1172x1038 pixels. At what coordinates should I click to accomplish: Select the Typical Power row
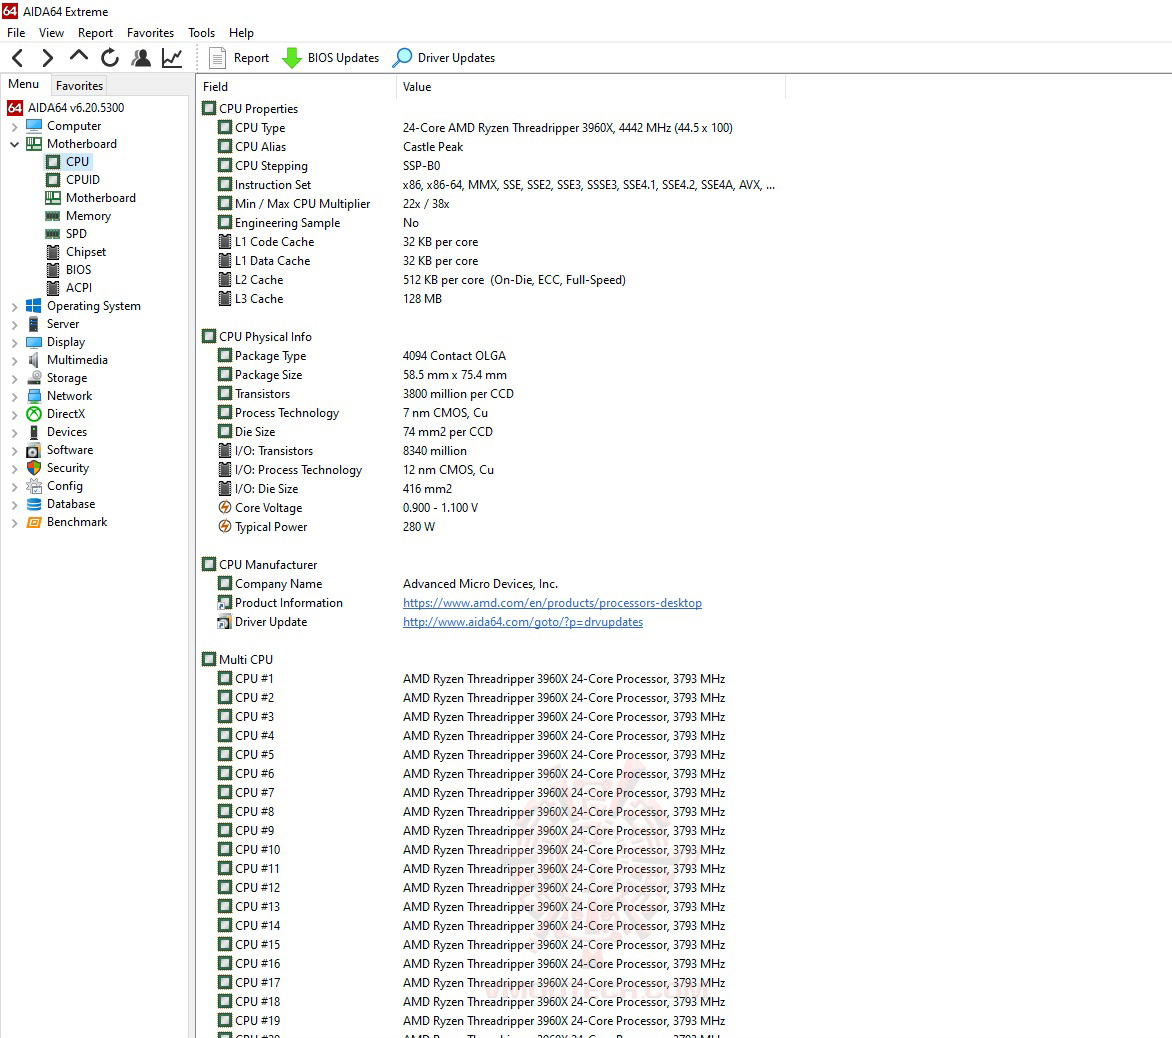(x=493, y=527)
